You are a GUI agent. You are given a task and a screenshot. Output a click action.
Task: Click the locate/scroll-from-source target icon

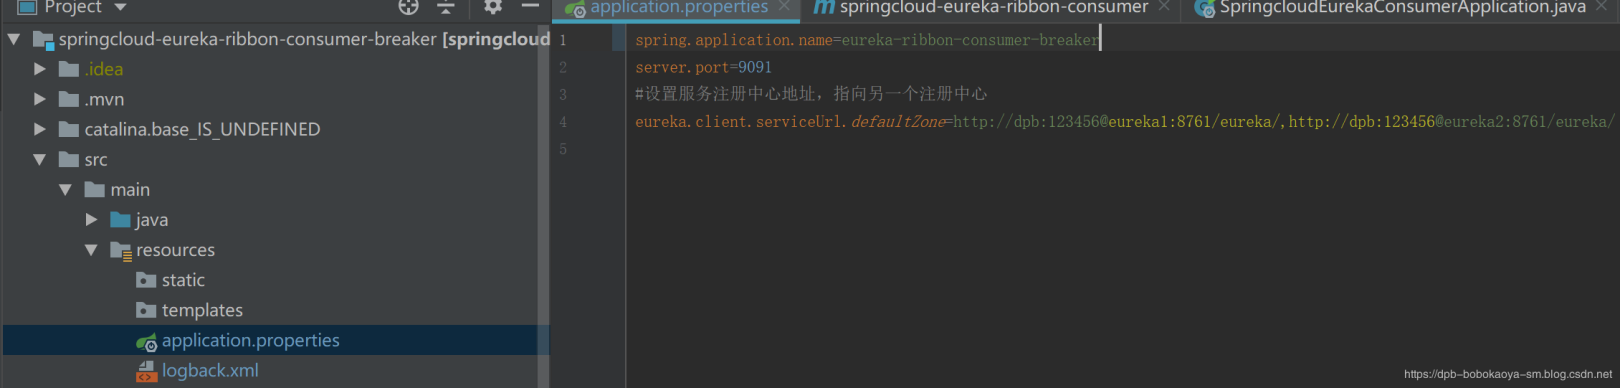pos(408,7)
